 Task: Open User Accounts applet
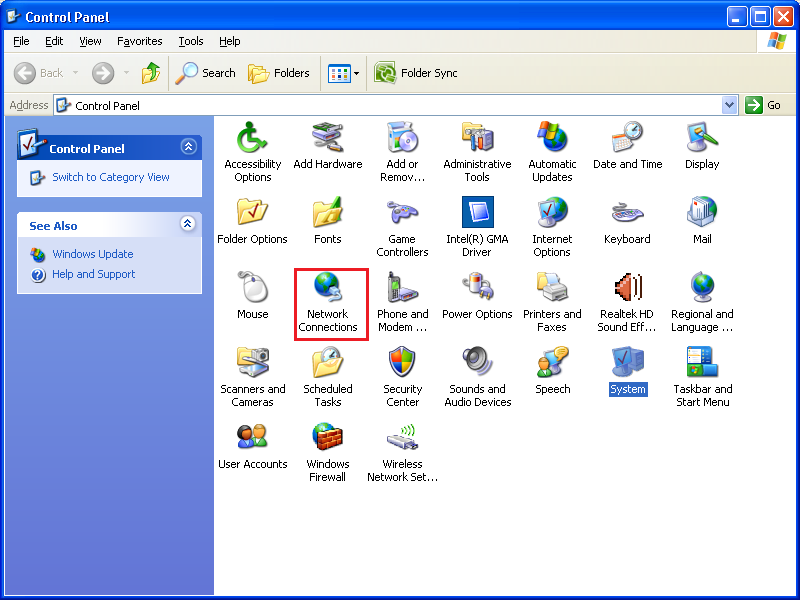tap(253, 445)
